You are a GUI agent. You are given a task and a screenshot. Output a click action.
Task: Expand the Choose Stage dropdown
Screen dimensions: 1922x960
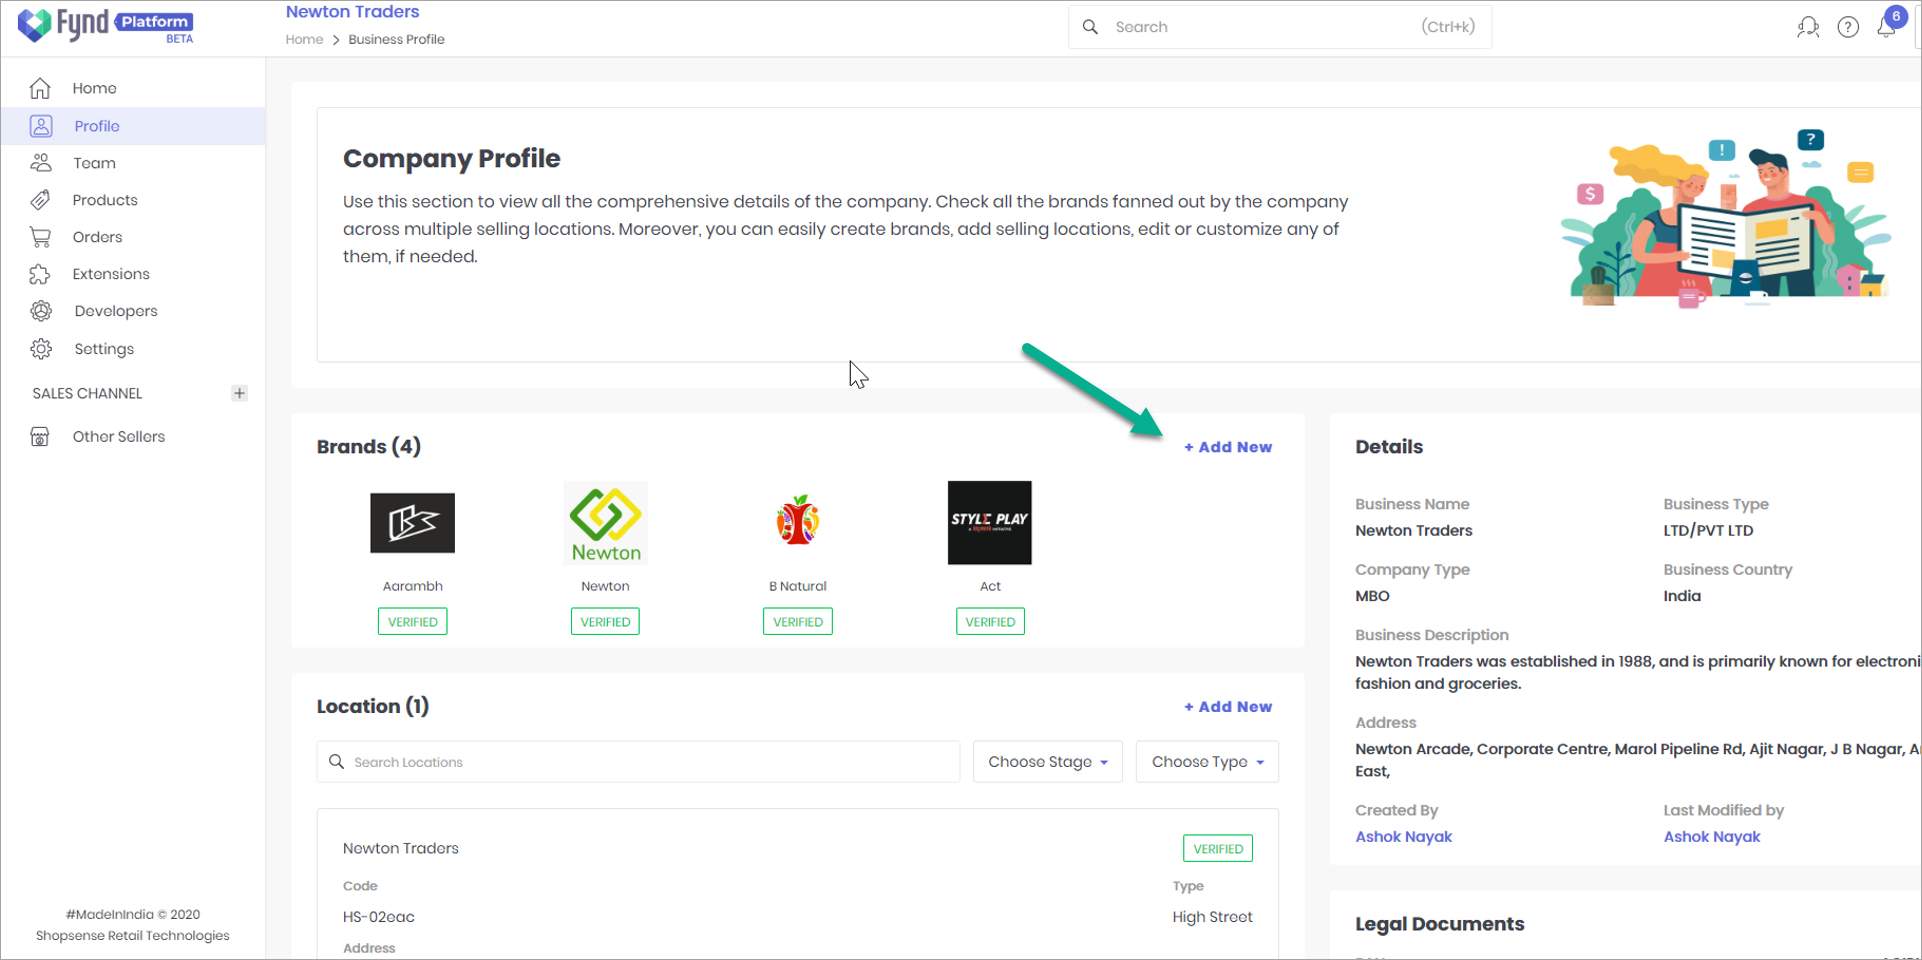1047,762
